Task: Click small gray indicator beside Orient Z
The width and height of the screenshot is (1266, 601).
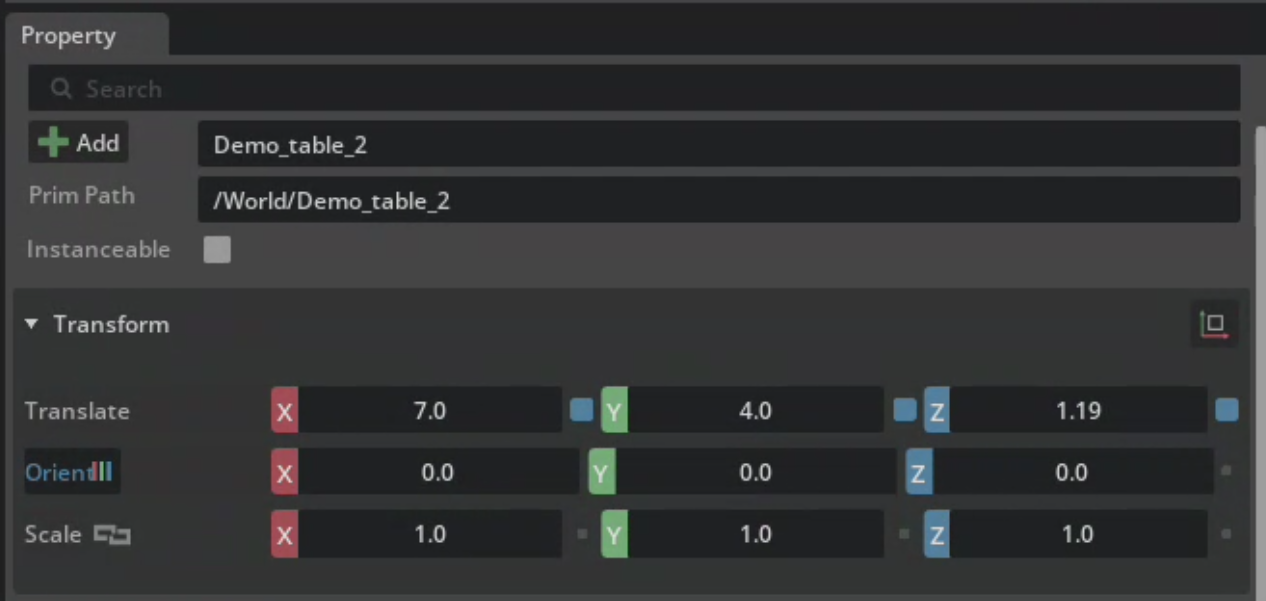Action: [1227, 471]
